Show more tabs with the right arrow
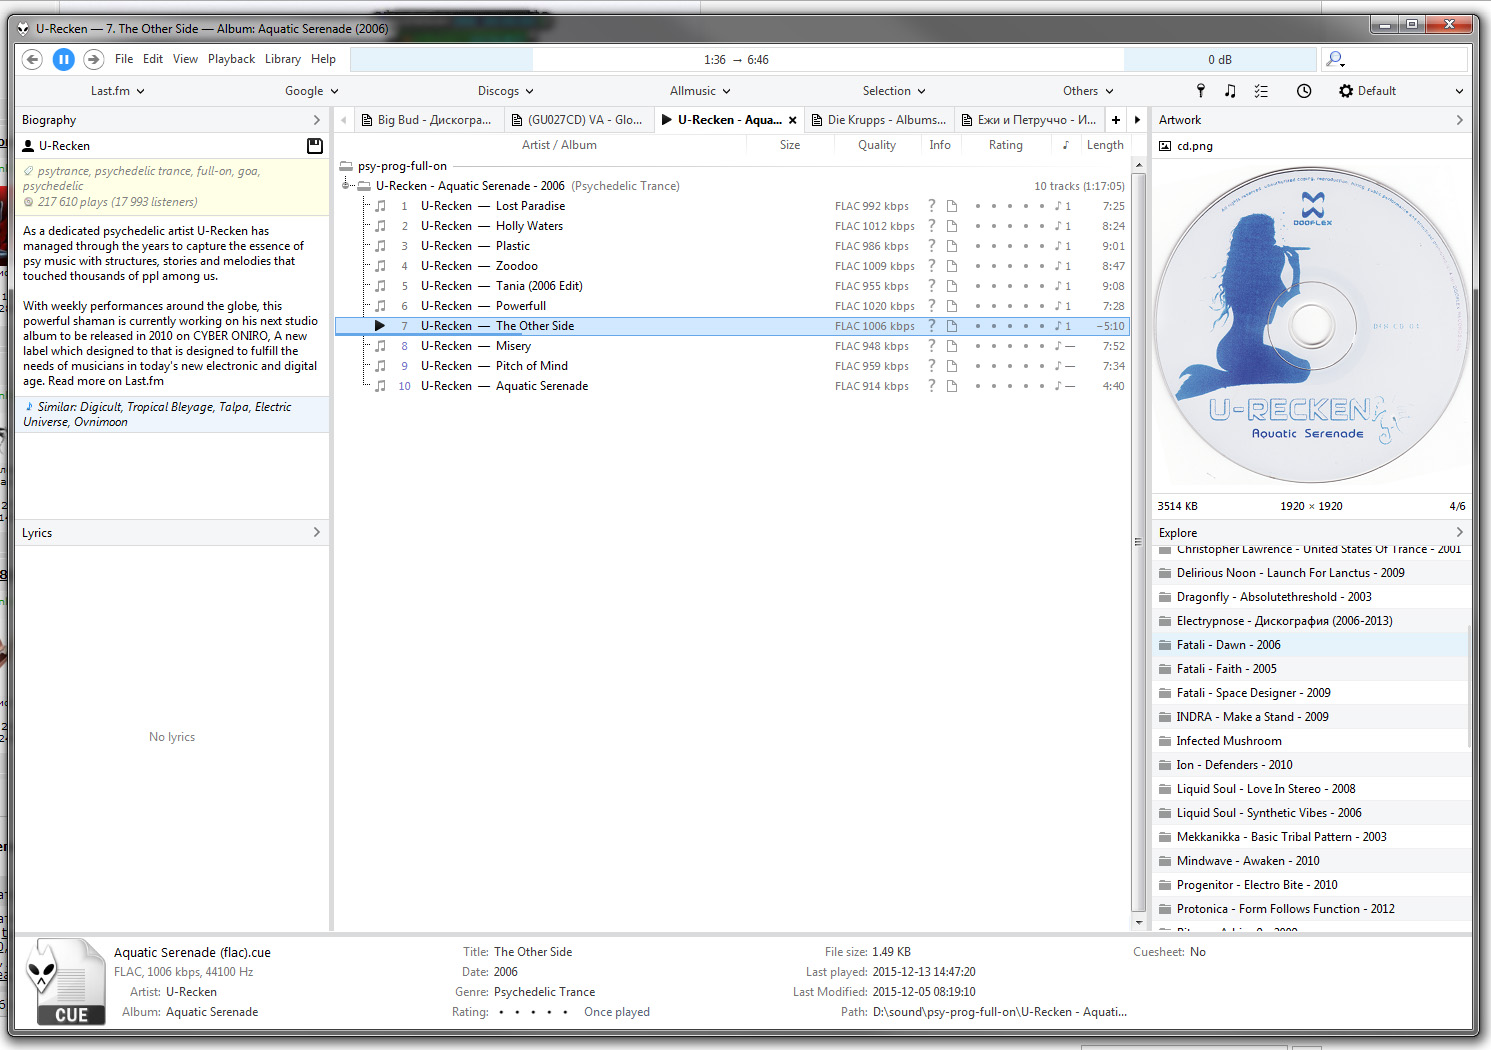The image size is (1491, 1050). click(1137, 120)
